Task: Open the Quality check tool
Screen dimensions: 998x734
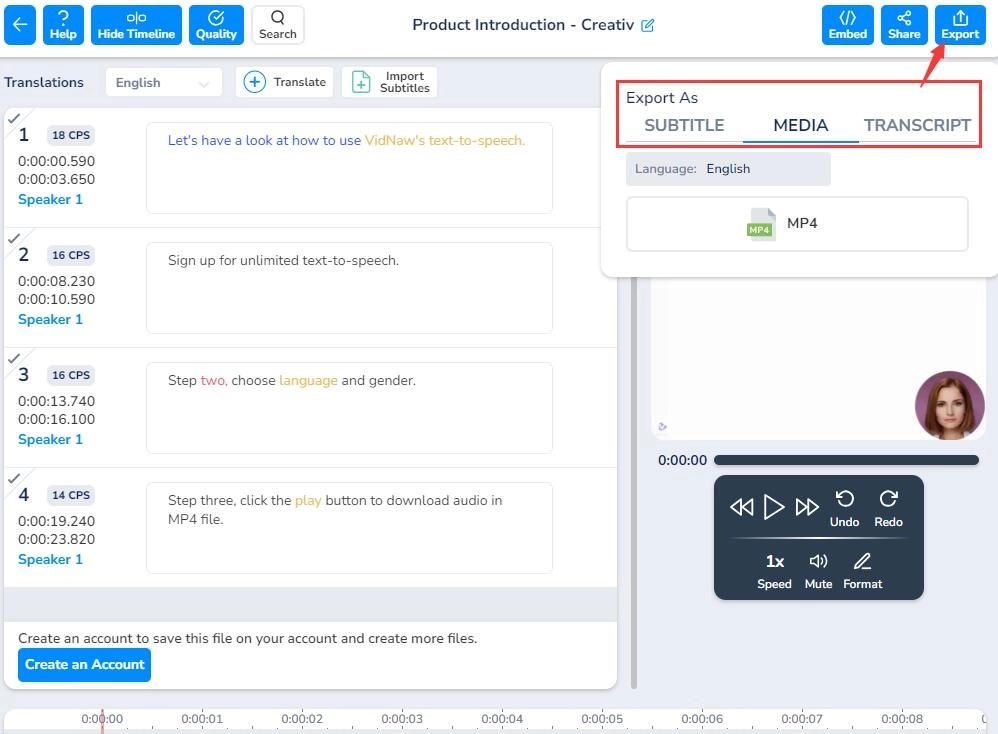Action: 216,25
